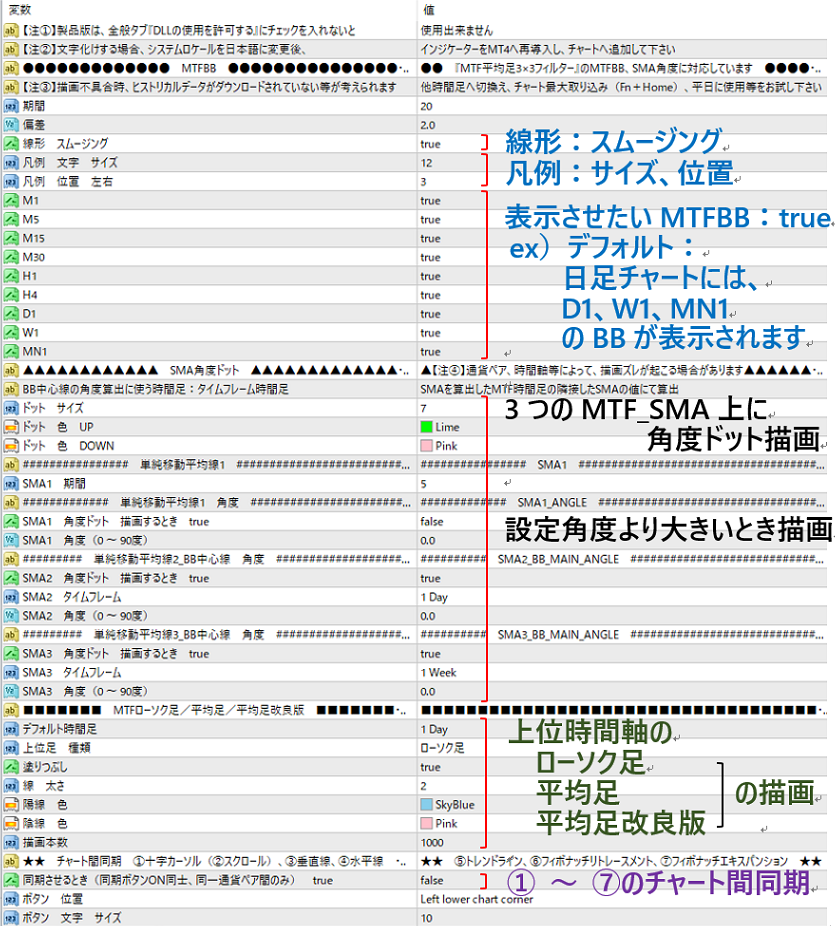Screen dimensions: 835x926
Task: Select the BB中心線の角度算出 row
Action: pyautogui.click(x=415, y=389)
